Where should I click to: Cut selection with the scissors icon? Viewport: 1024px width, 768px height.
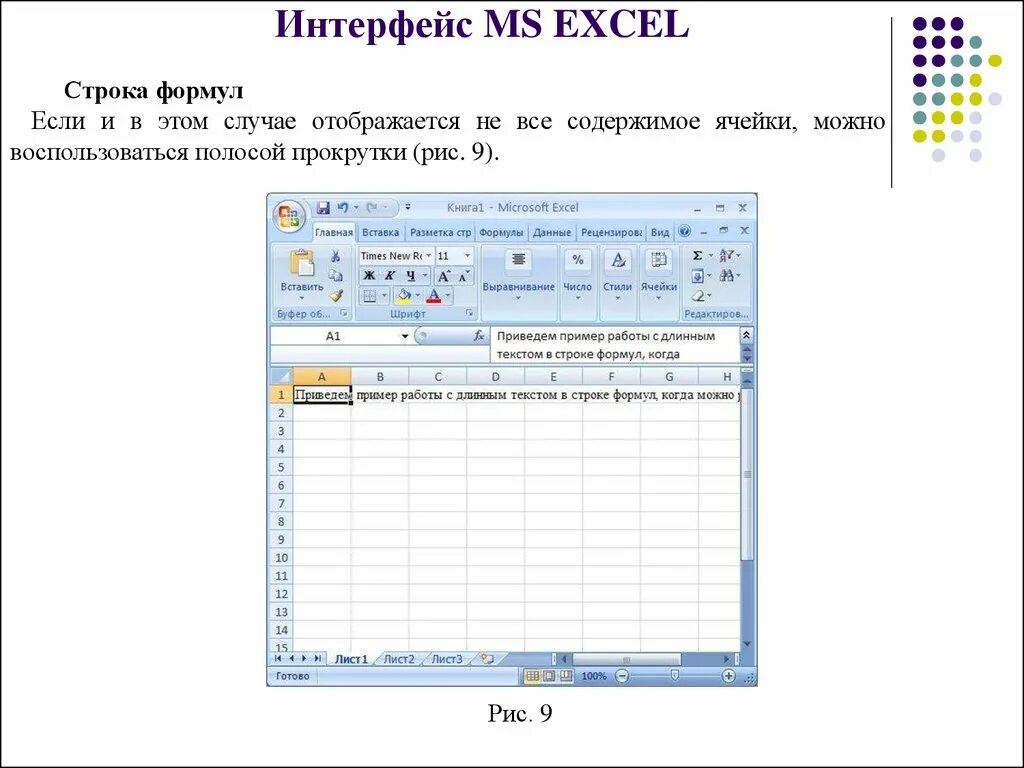click(336, 256)
